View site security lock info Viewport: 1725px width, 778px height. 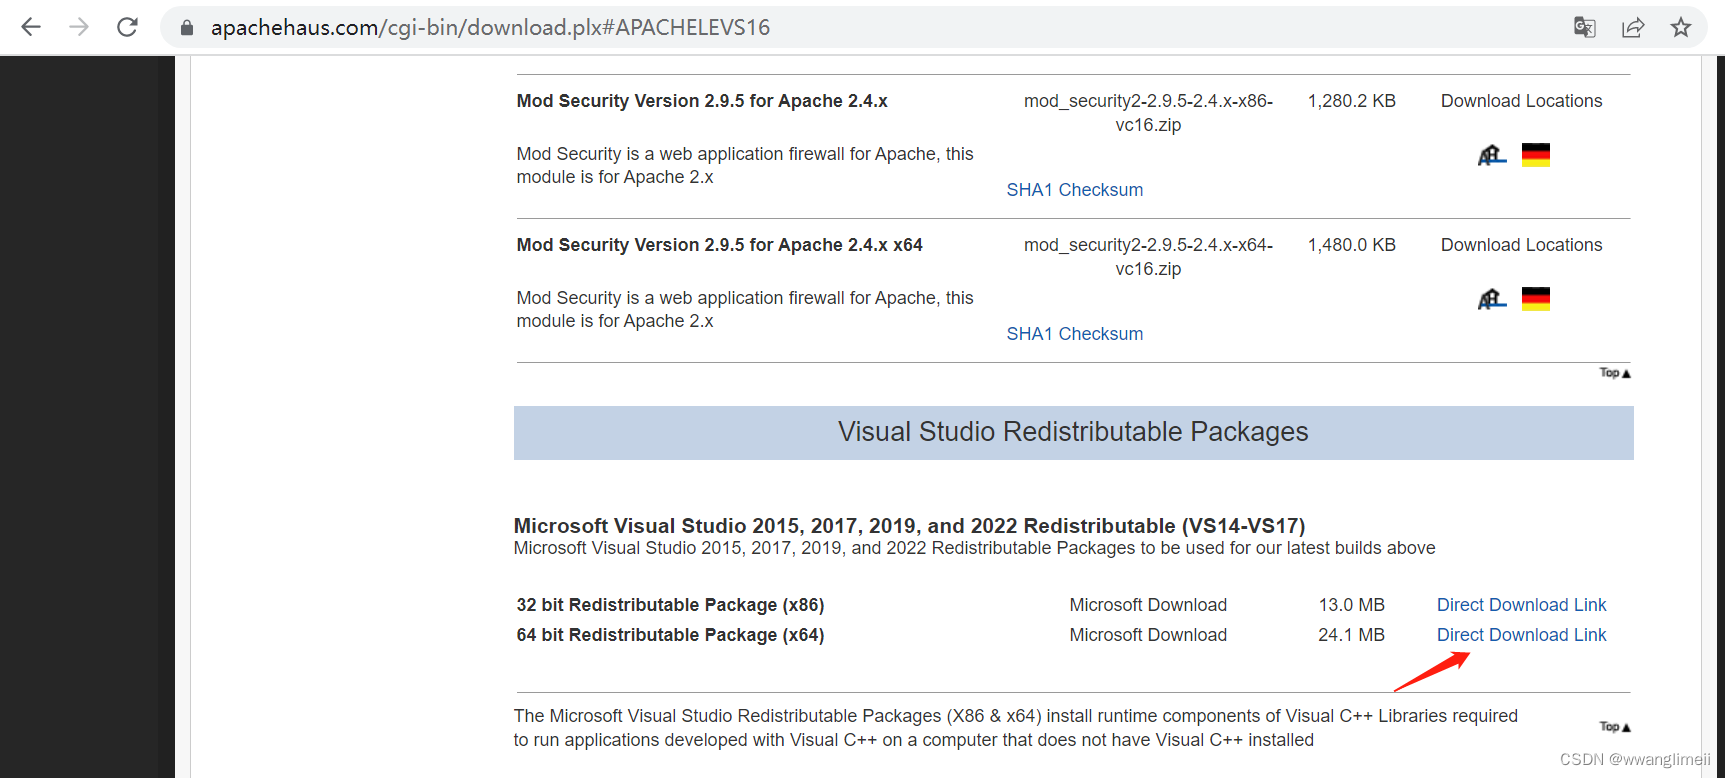[x=186, y=28]
